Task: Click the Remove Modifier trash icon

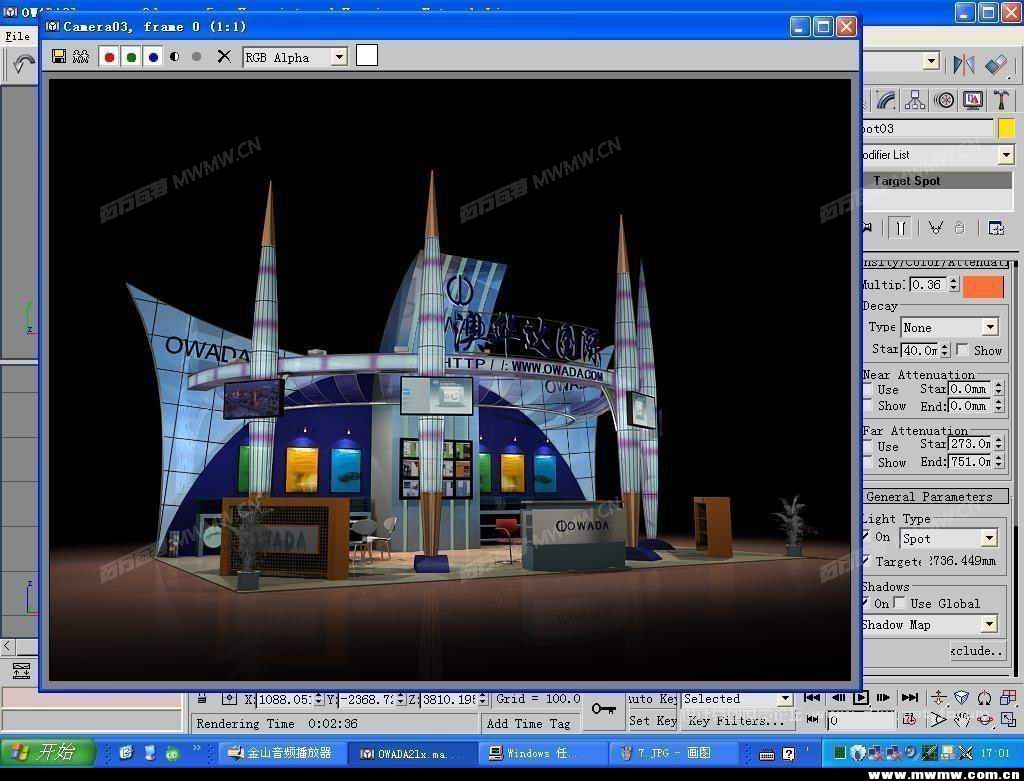Action: [x=959, y=228]
